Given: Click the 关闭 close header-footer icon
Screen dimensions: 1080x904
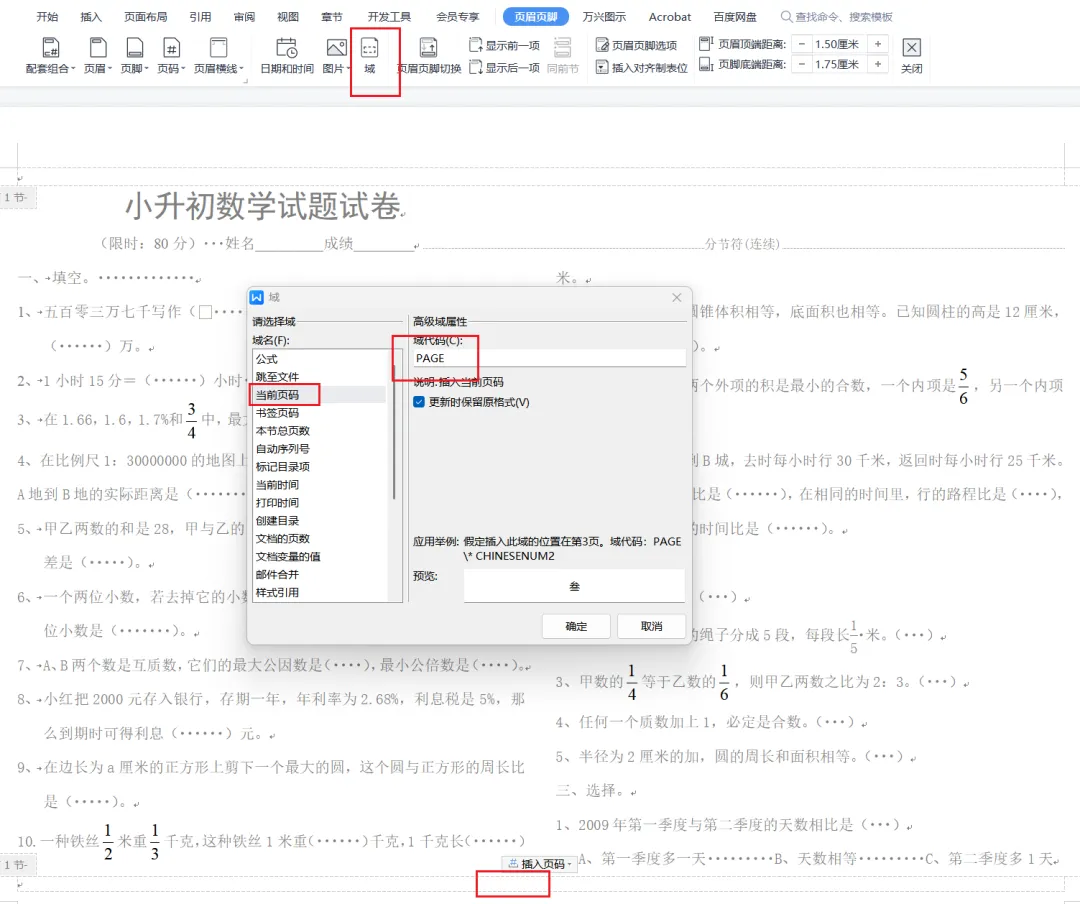Looking at the screenshot, I should click(911, 48).
